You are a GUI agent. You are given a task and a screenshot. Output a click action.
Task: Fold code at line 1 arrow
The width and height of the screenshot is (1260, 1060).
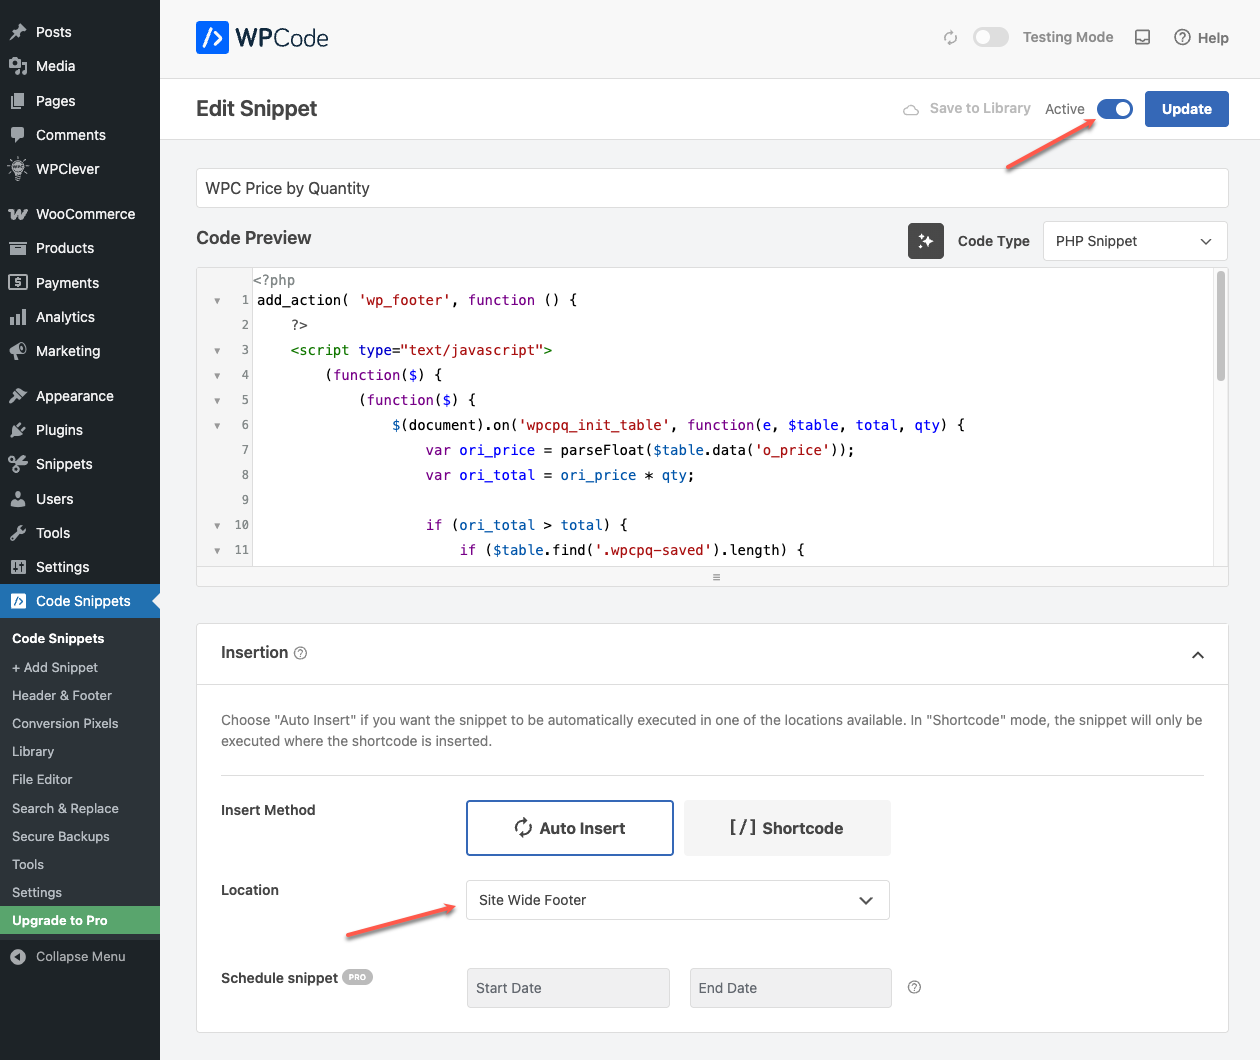[217, 301]
